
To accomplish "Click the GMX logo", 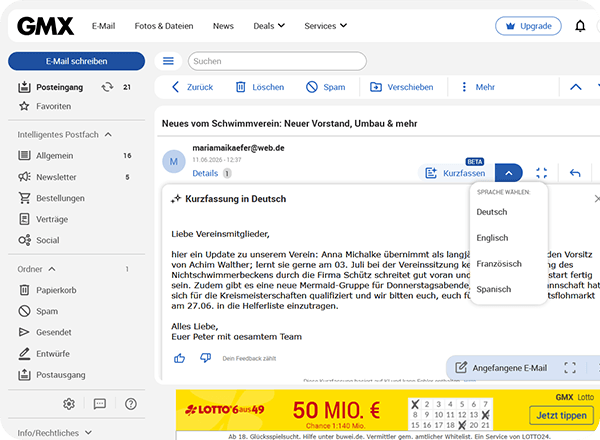I will coord(45,26).
